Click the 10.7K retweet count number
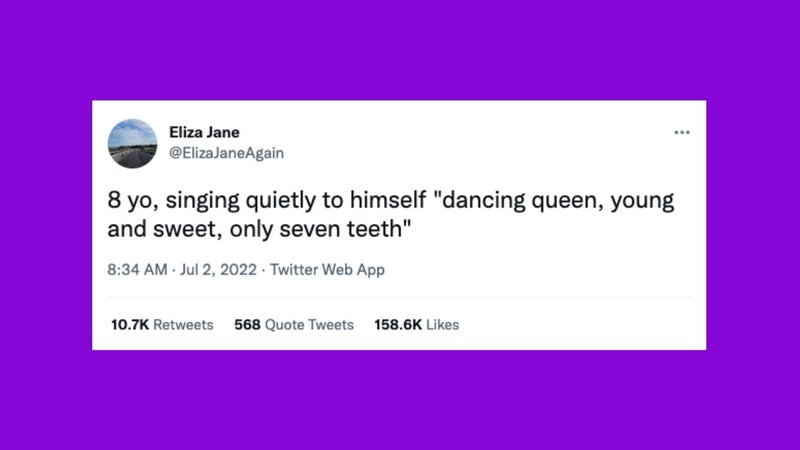The height and width of the screenshot is (450, 800). click(x=127, y=325)
